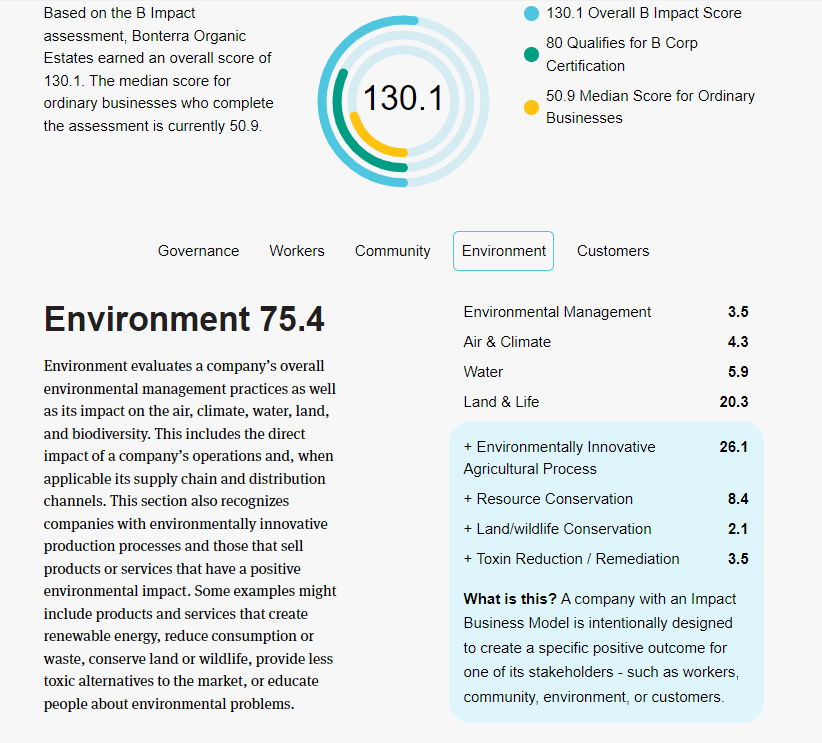Click the '130.1 Overall B Impact Score' legend text
The height and width of the screenshot is (743, 822).
644,13
